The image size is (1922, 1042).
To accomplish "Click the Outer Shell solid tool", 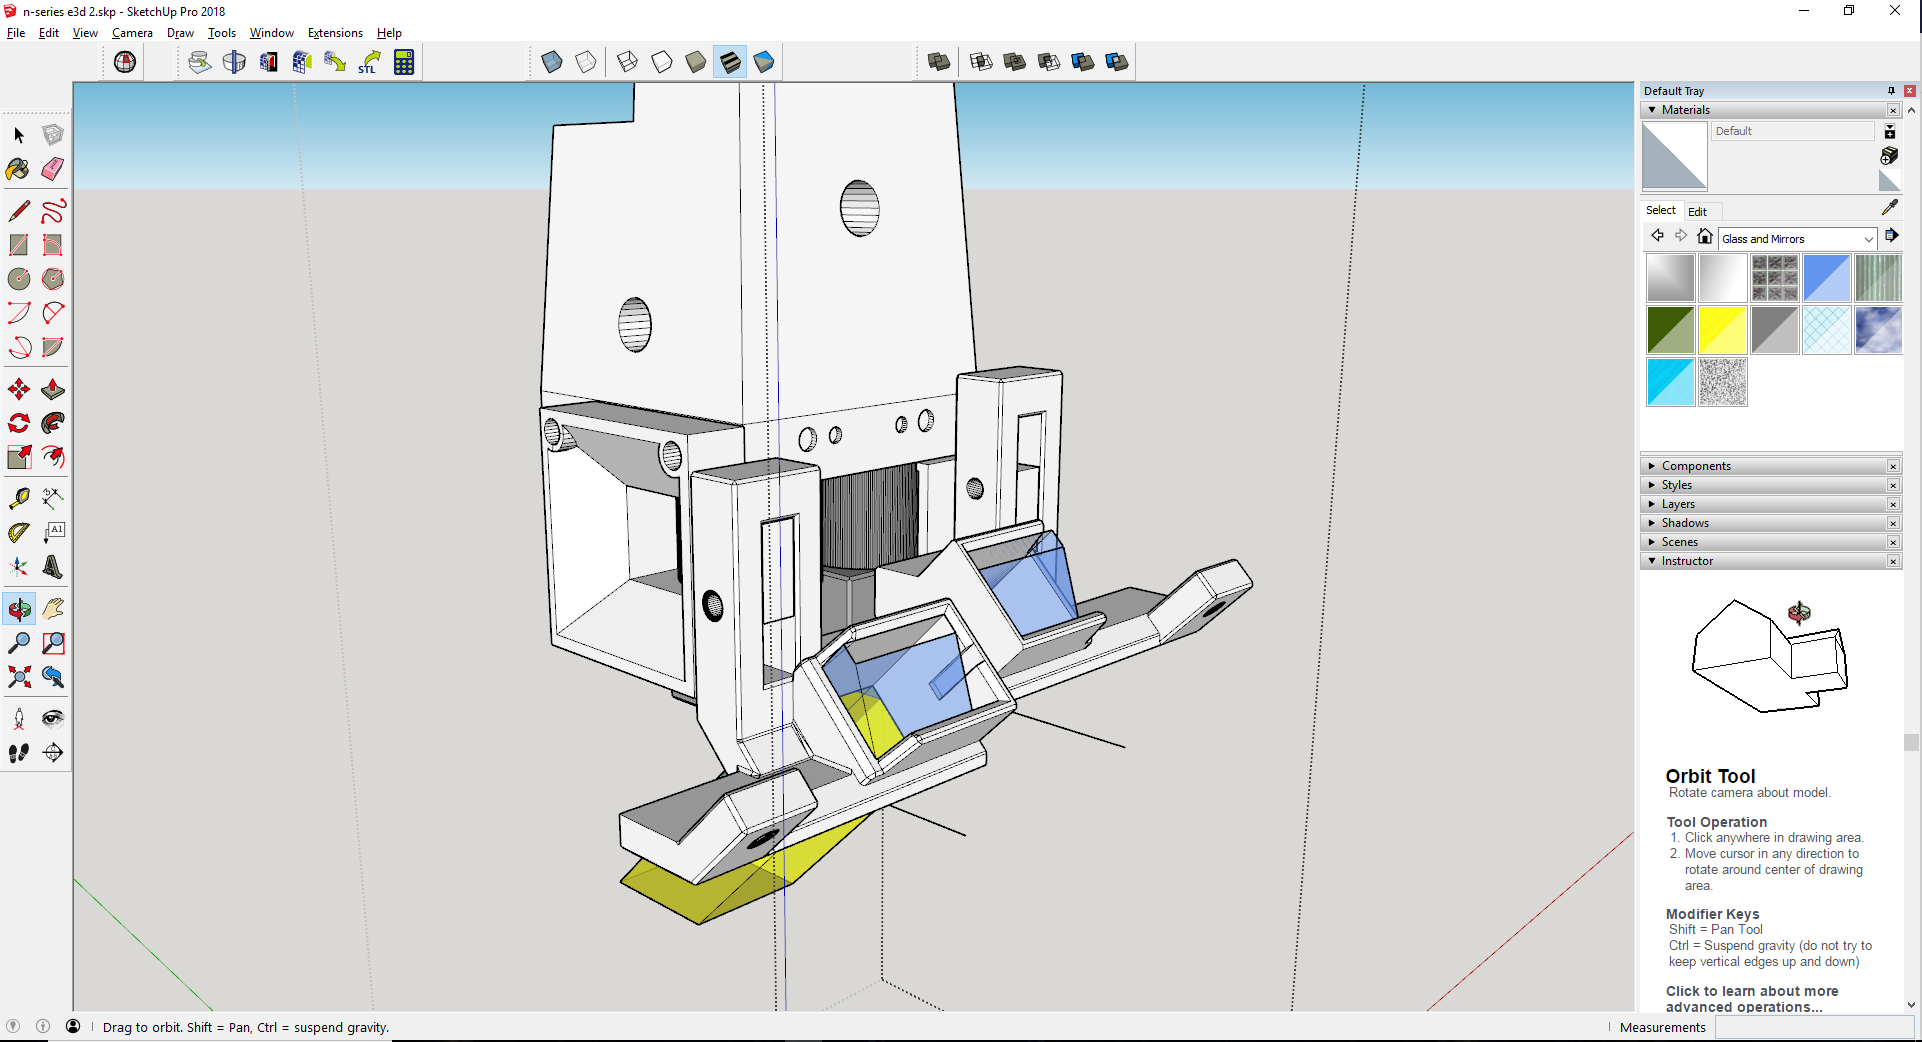I will pyautogui.click(x=939, y=62).
